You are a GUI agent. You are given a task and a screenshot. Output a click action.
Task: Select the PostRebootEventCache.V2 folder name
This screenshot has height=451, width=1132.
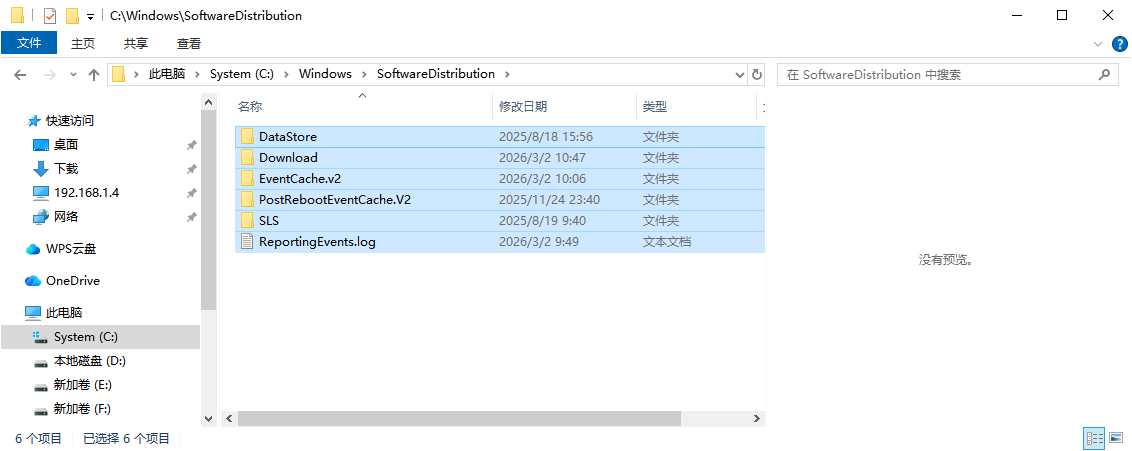click(x=335, y=199)
